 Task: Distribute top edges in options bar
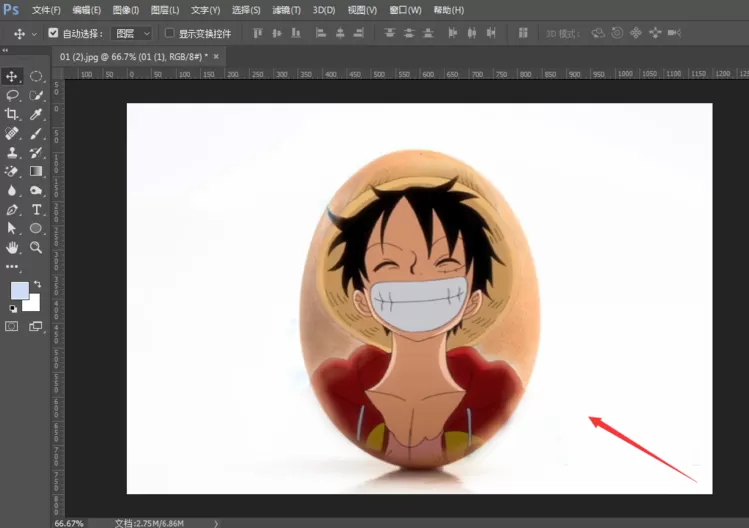390,33
